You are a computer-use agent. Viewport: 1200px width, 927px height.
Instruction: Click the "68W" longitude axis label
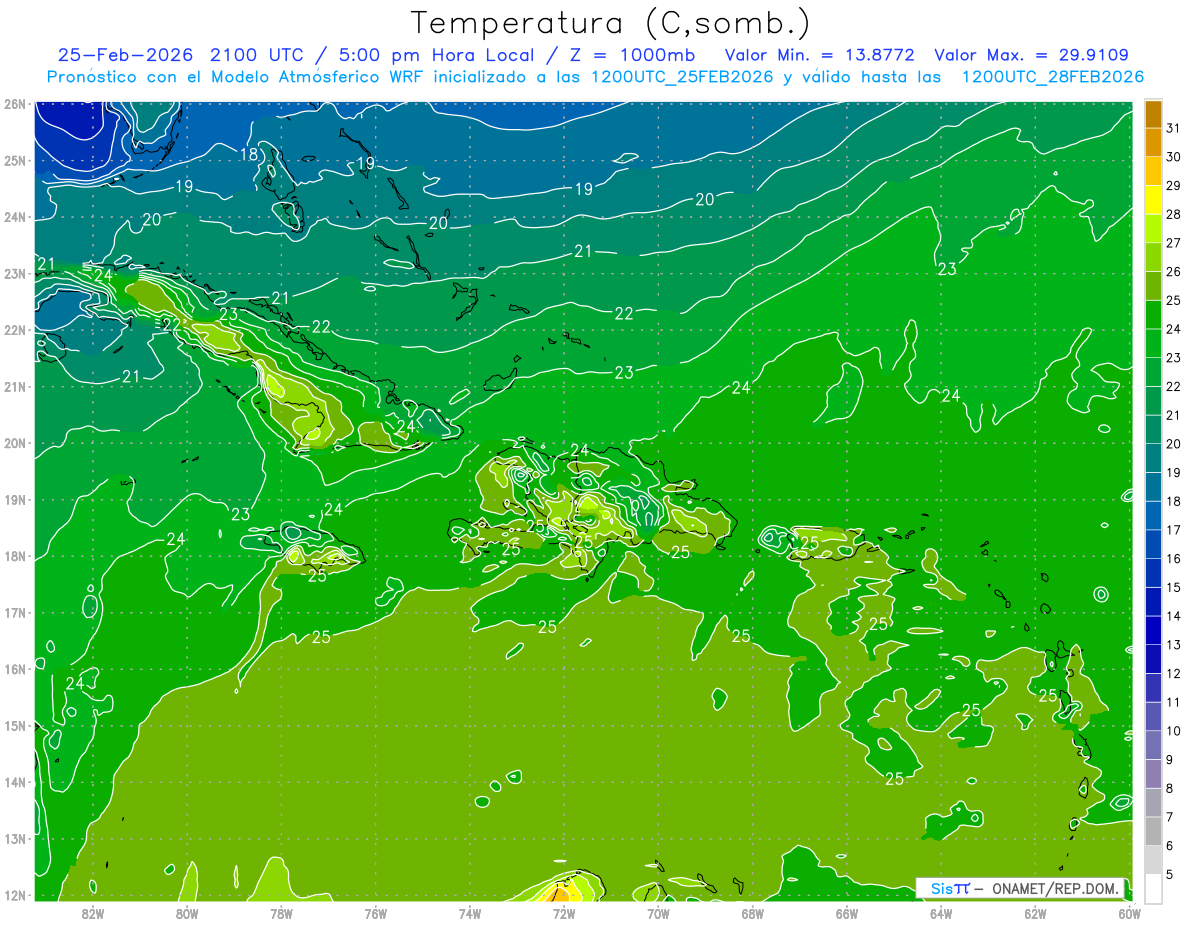(x=753, y=913)
